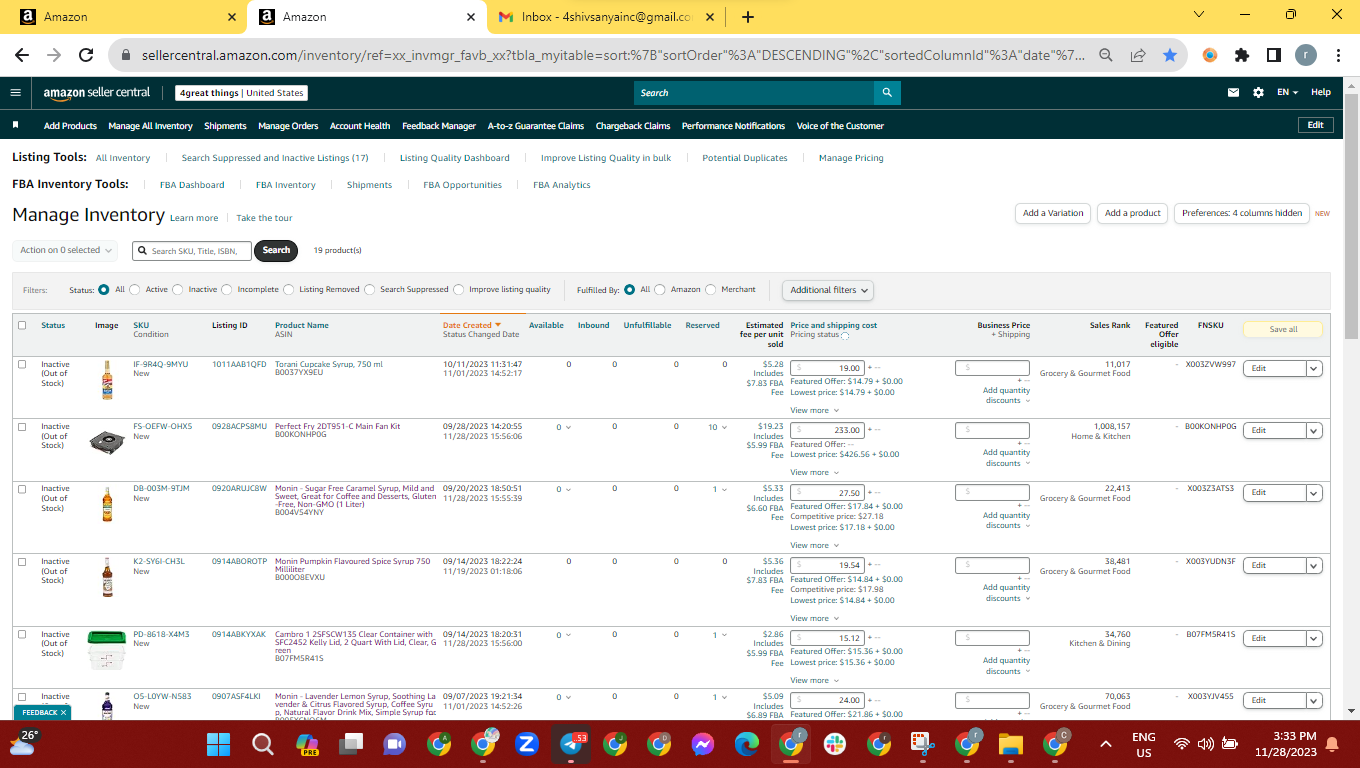This screenshot has height=768, width=1360.
Task: Open the EN language dropdown
Action: click(x=1287, y=93)
